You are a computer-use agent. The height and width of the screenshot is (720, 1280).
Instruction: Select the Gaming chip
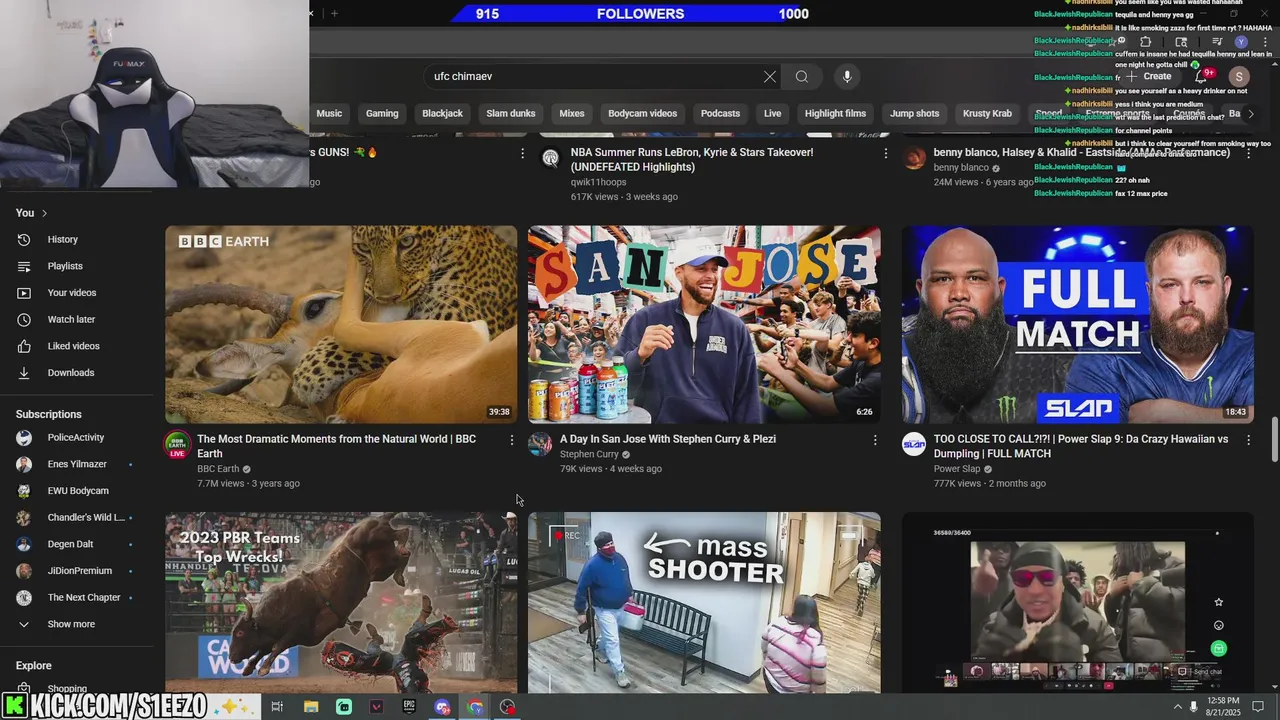(382, 114)
